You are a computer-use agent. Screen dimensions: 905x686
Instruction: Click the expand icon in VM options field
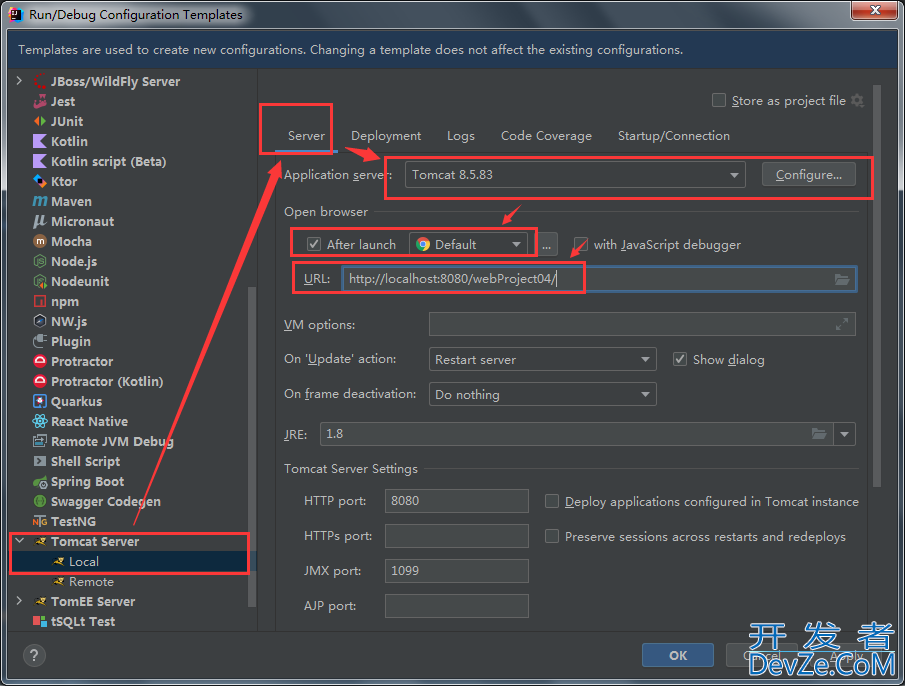[842, 325]
